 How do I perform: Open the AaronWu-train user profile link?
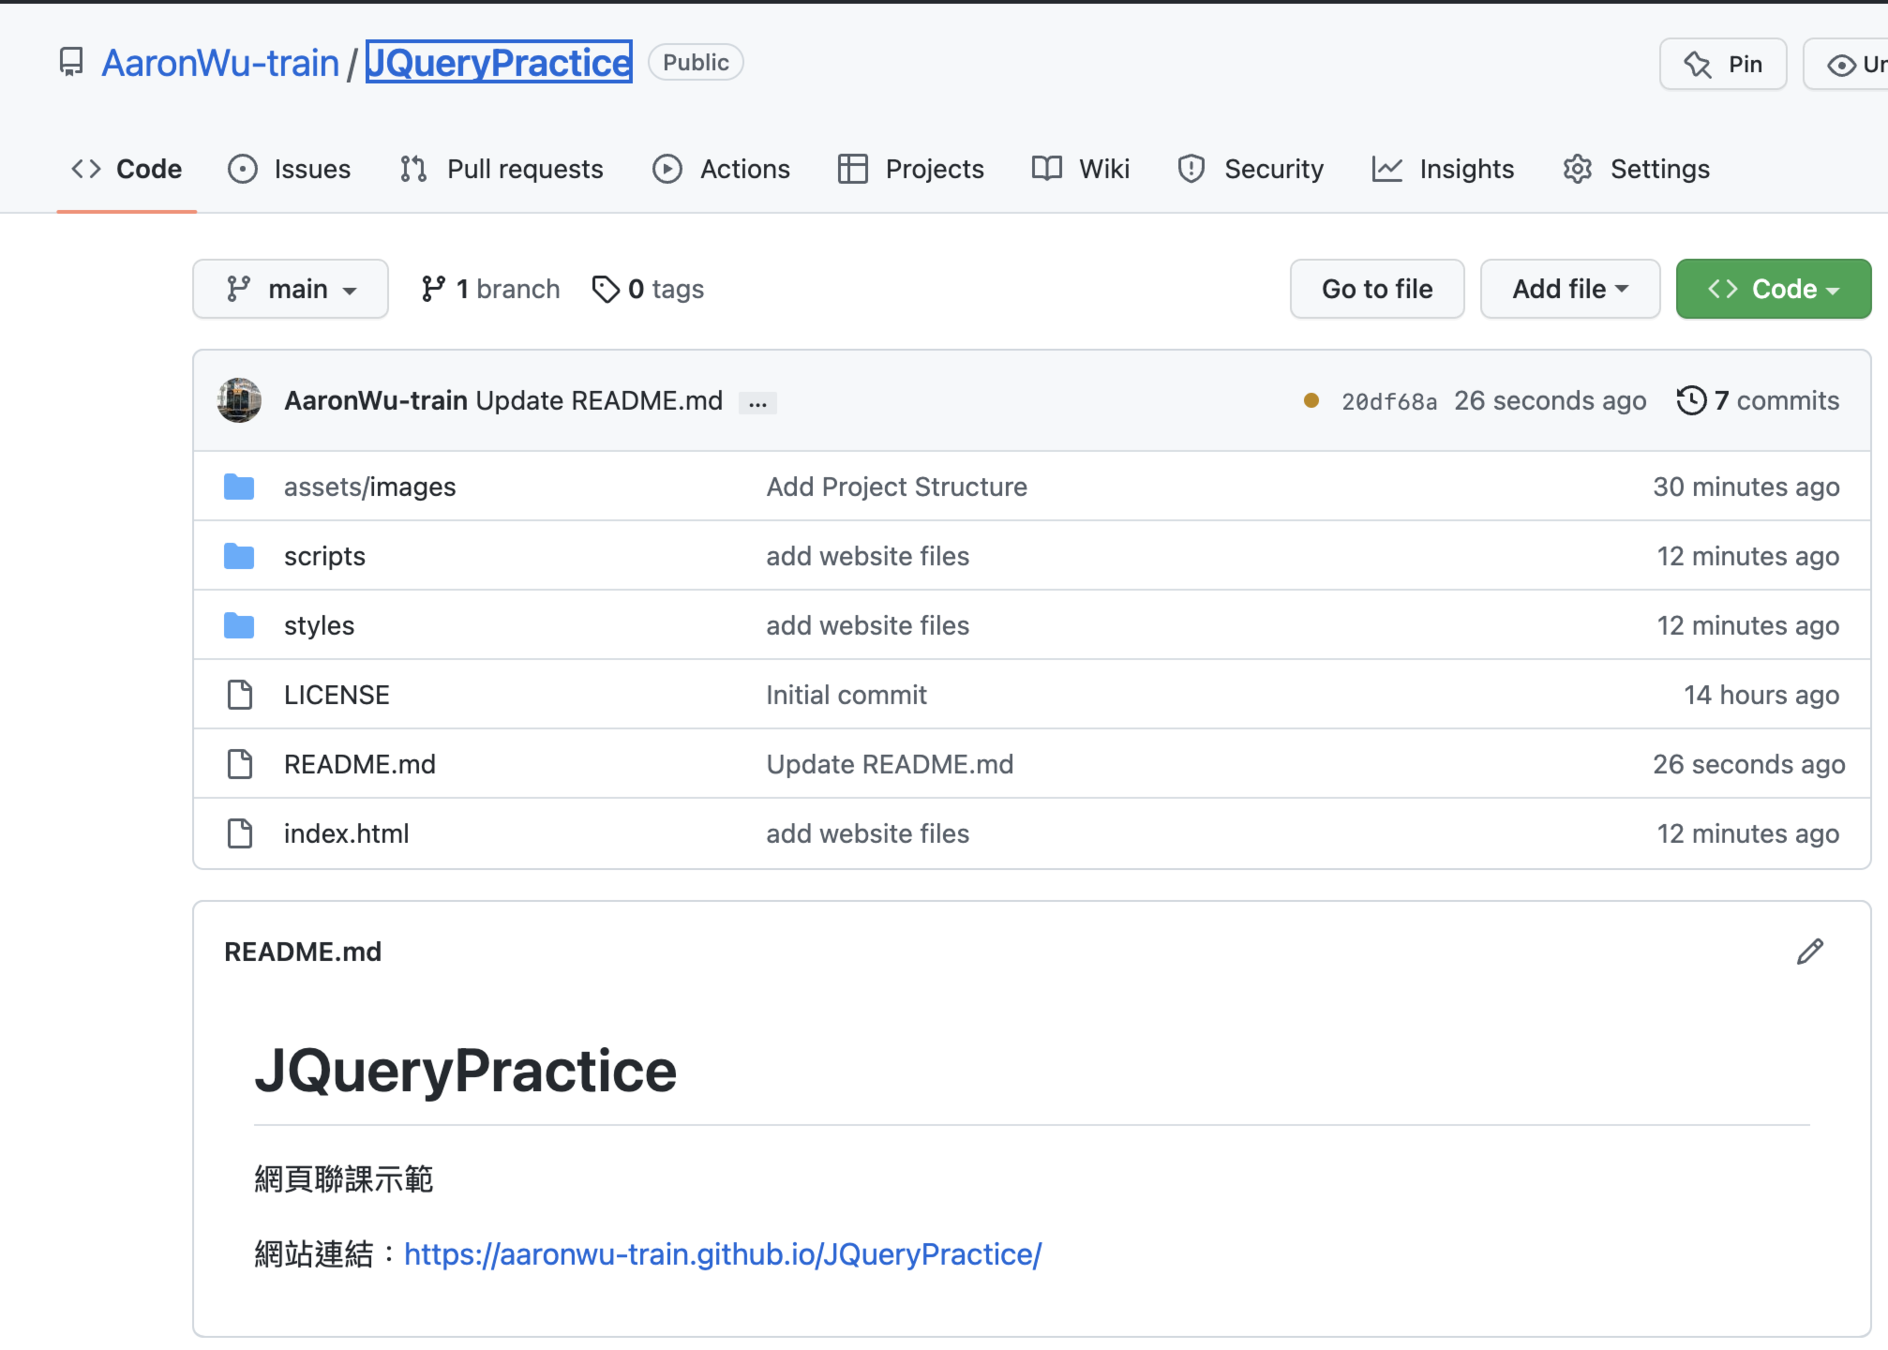(220, 62)
